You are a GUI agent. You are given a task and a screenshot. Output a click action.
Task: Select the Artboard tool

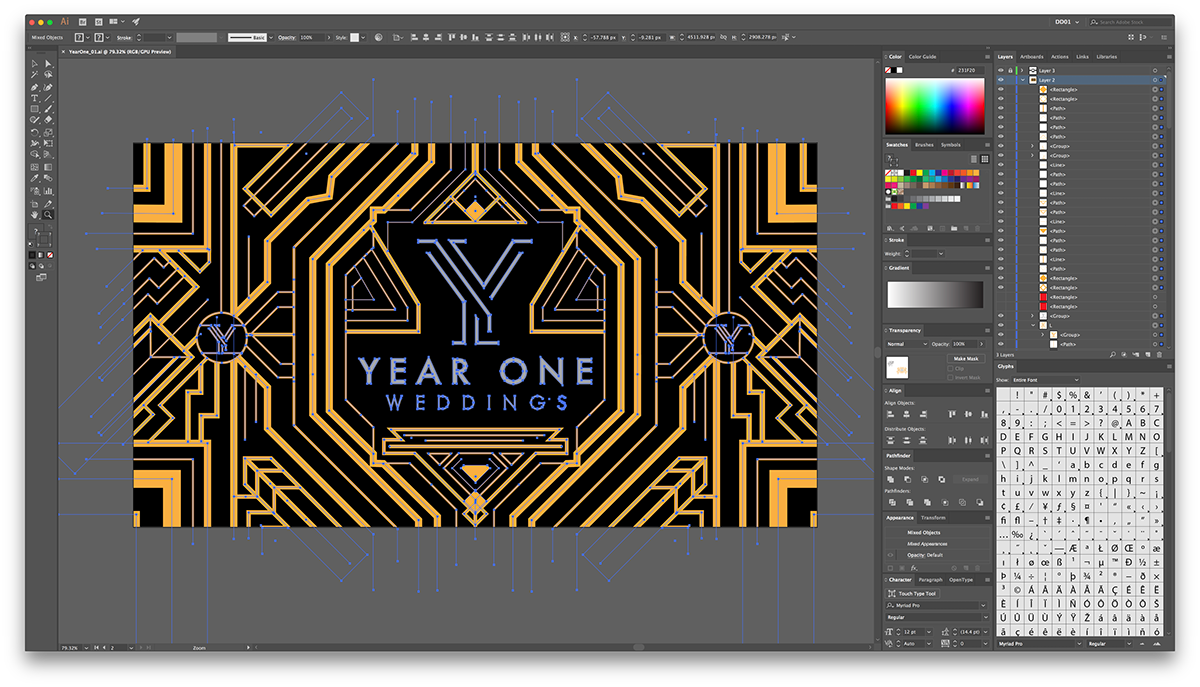pos(35,204)
